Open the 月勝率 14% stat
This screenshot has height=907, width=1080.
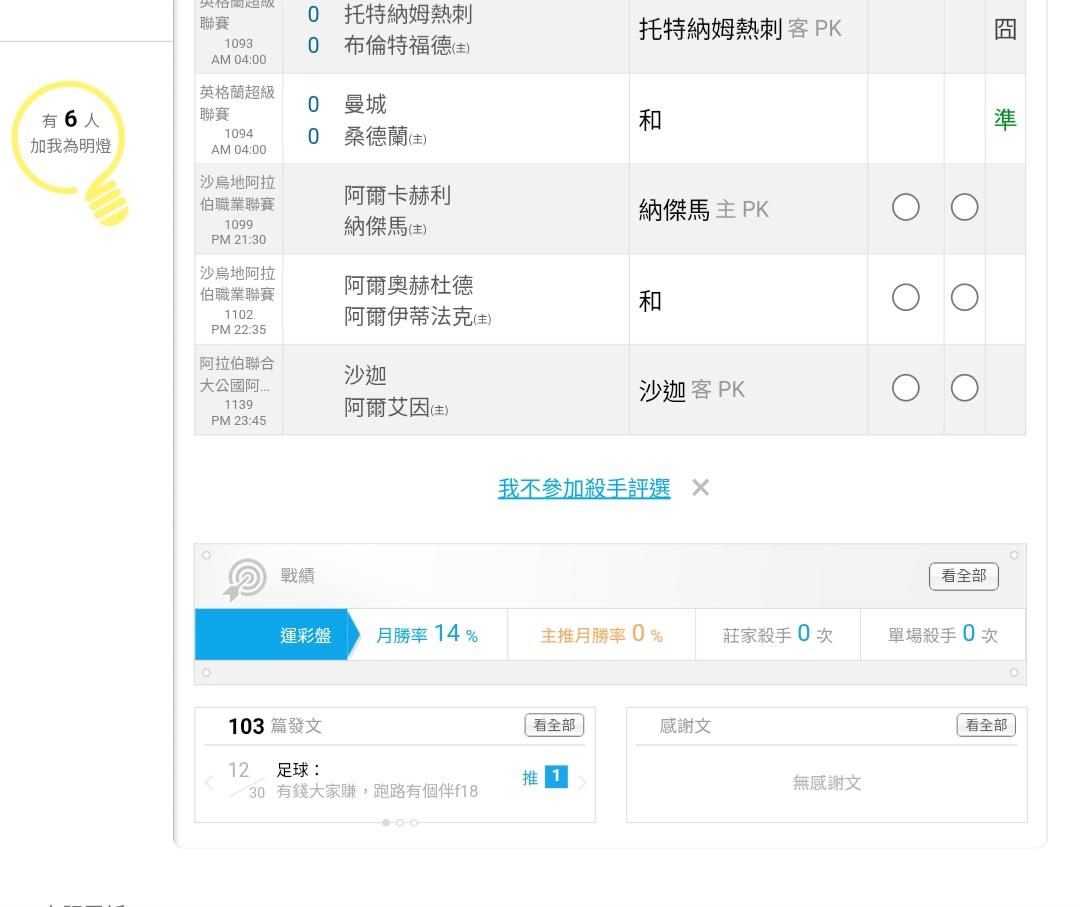point(427,635)
